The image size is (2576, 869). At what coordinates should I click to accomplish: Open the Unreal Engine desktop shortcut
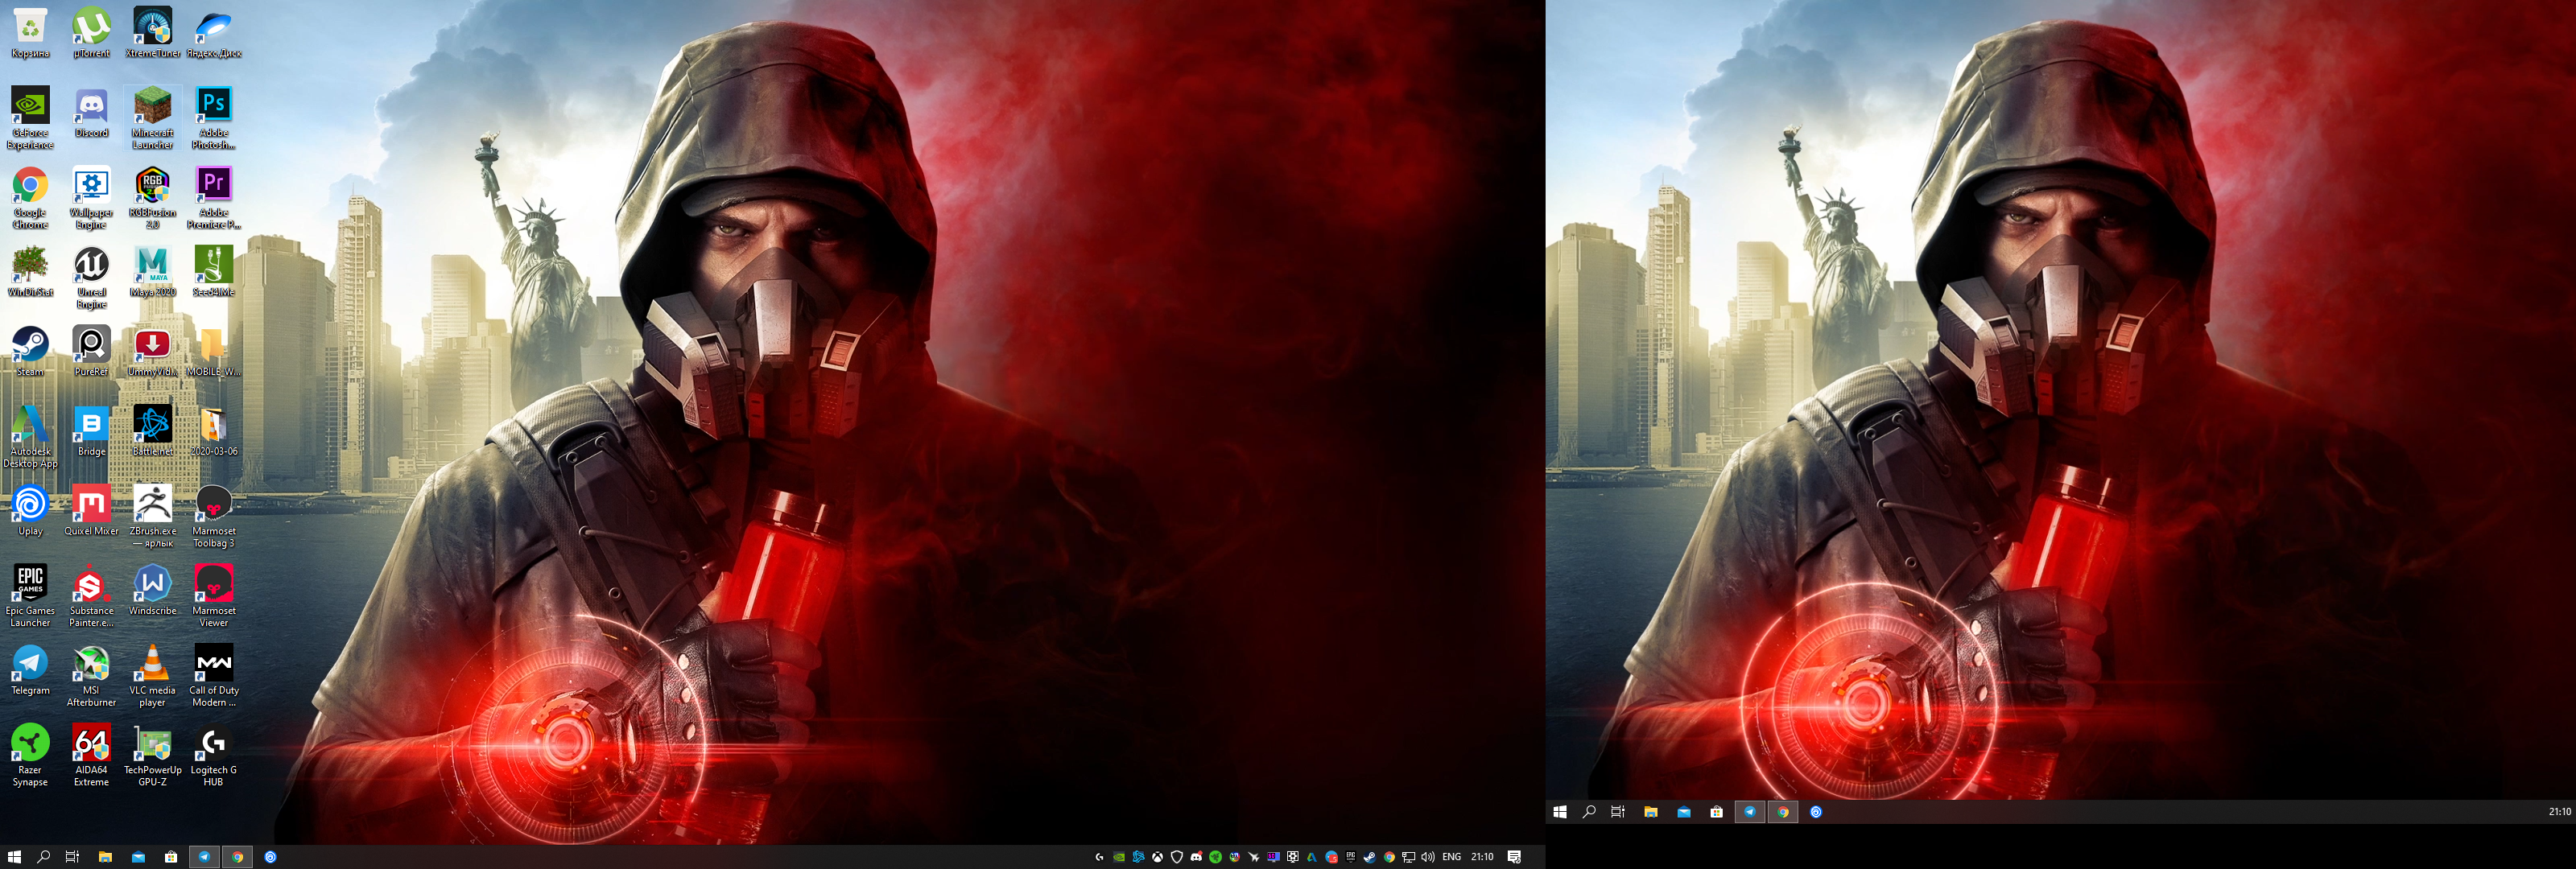91,277
